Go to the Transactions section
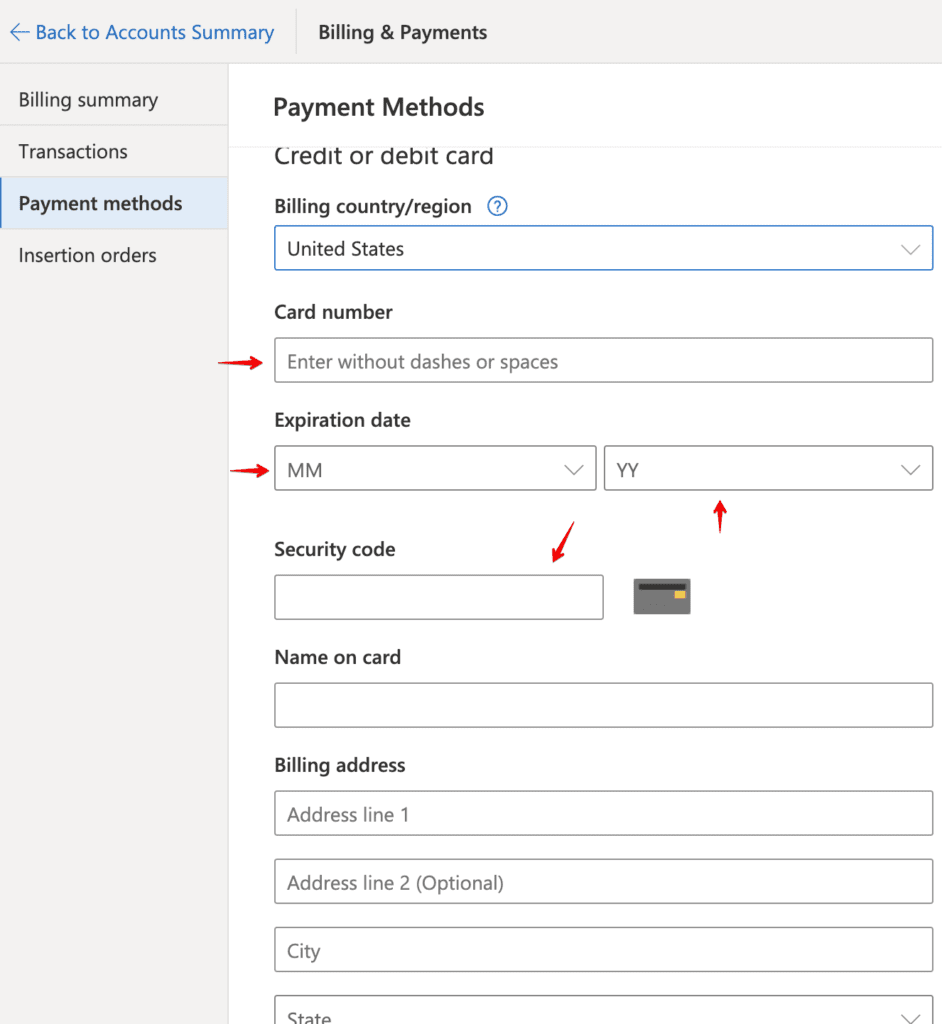This screenshot has width=942, height=1024. 73,152
